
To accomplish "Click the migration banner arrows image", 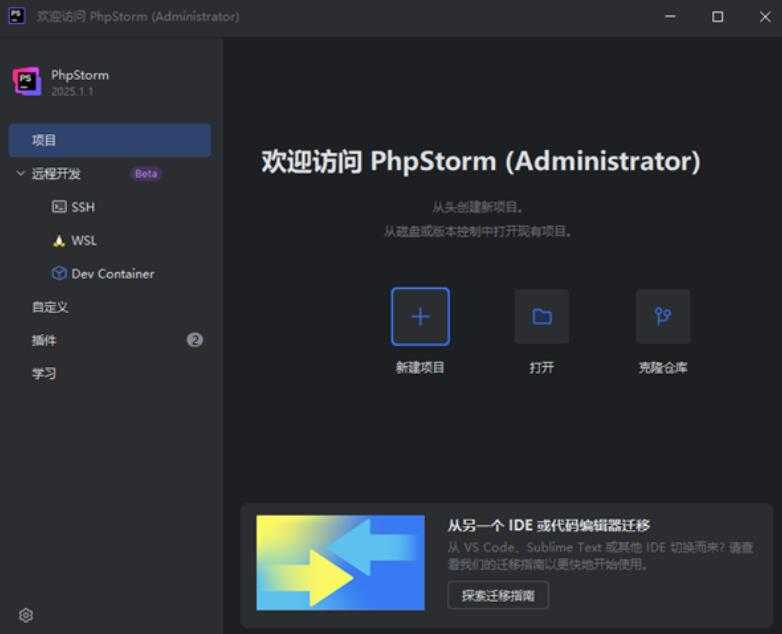I will tap(340, 562).
